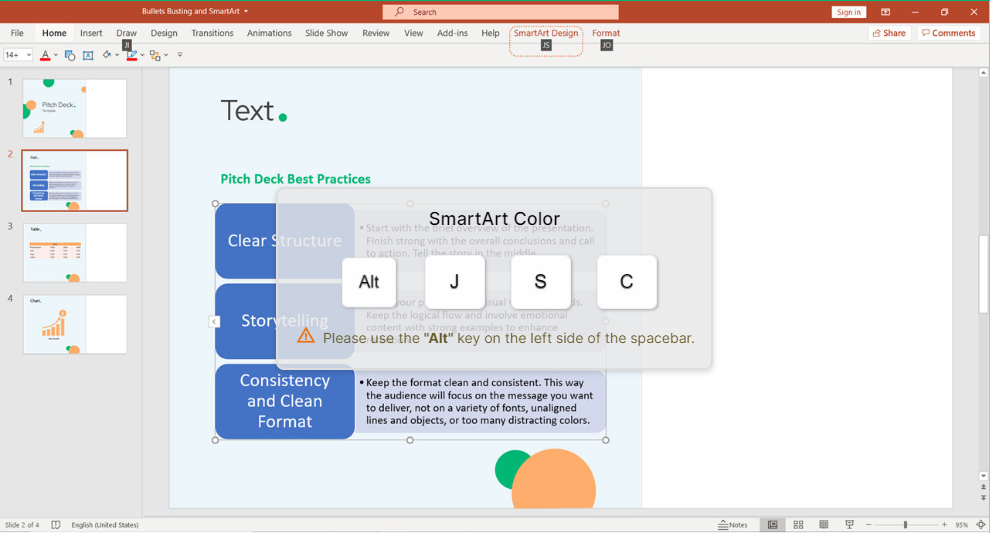Screen dimensions: 990x533
Task: Open the Notes pane
Action: point(732,525)
